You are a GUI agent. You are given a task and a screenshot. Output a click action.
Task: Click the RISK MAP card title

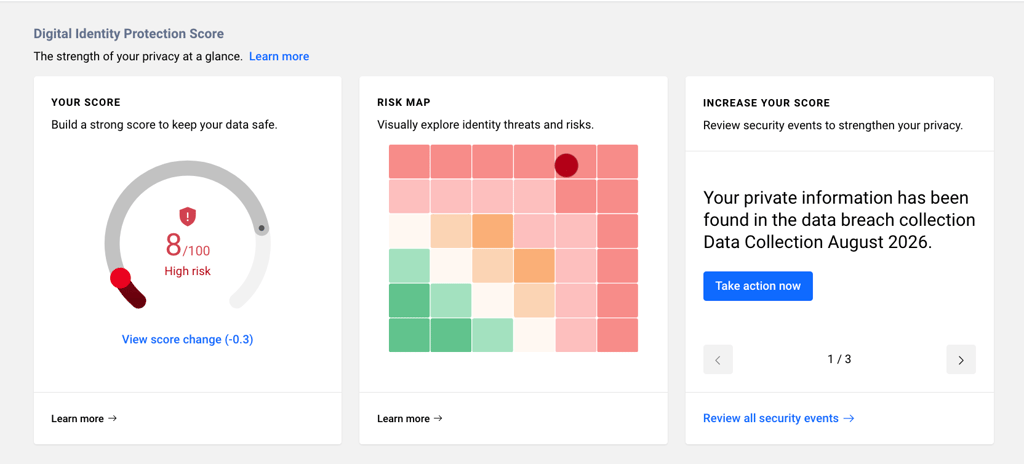pos(404,103)
